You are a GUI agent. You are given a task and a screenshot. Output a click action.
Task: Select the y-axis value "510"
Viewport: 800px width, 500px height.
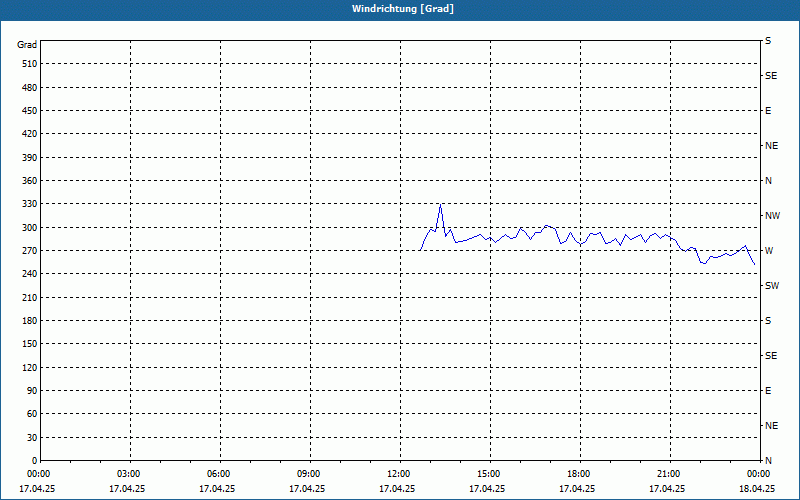coord(30,64)
